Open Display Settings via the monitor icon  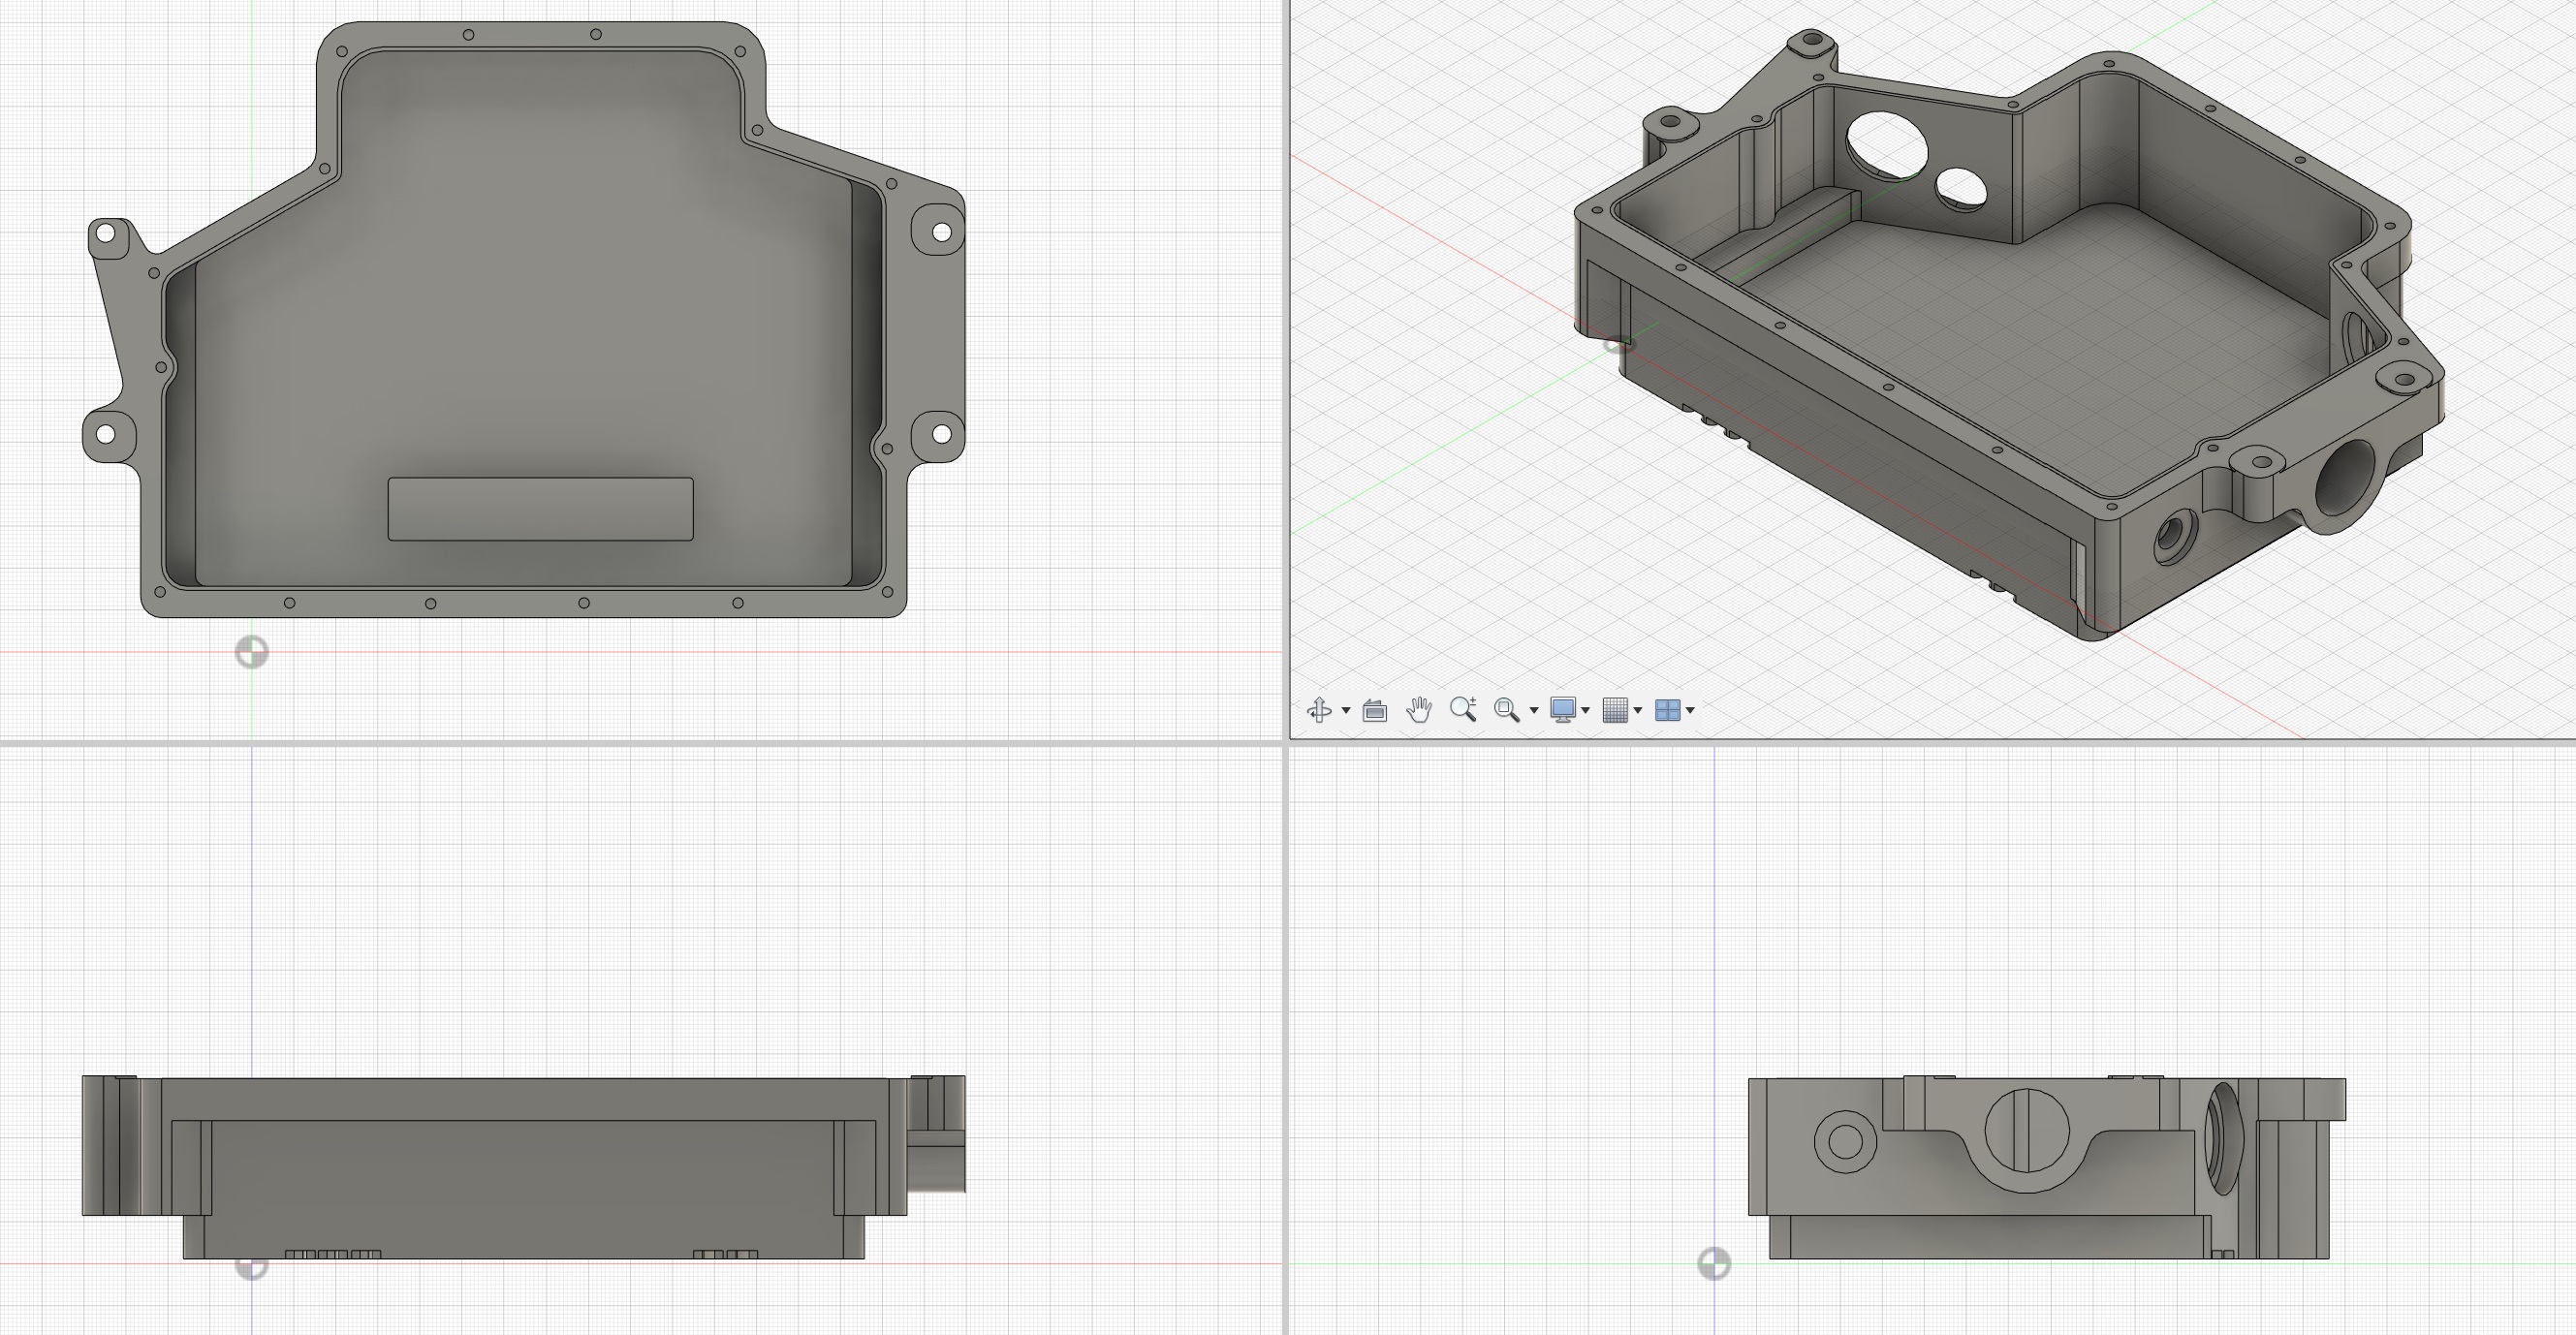tap(1564, 710)
